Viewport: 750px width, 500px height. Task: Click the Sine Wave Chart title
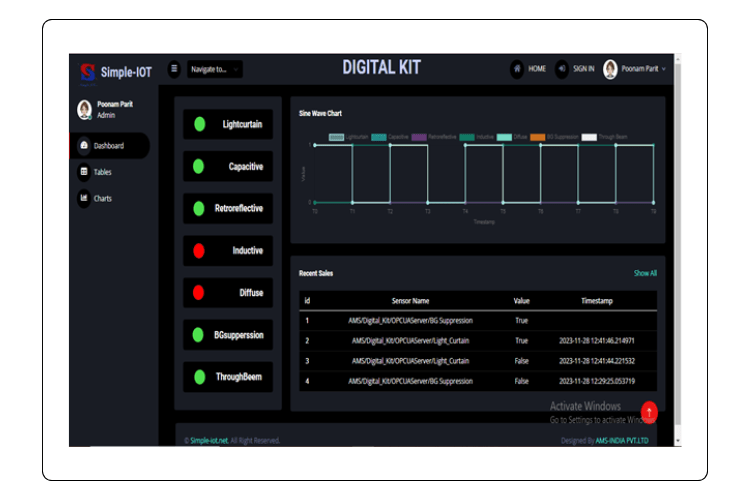(320, 113)
